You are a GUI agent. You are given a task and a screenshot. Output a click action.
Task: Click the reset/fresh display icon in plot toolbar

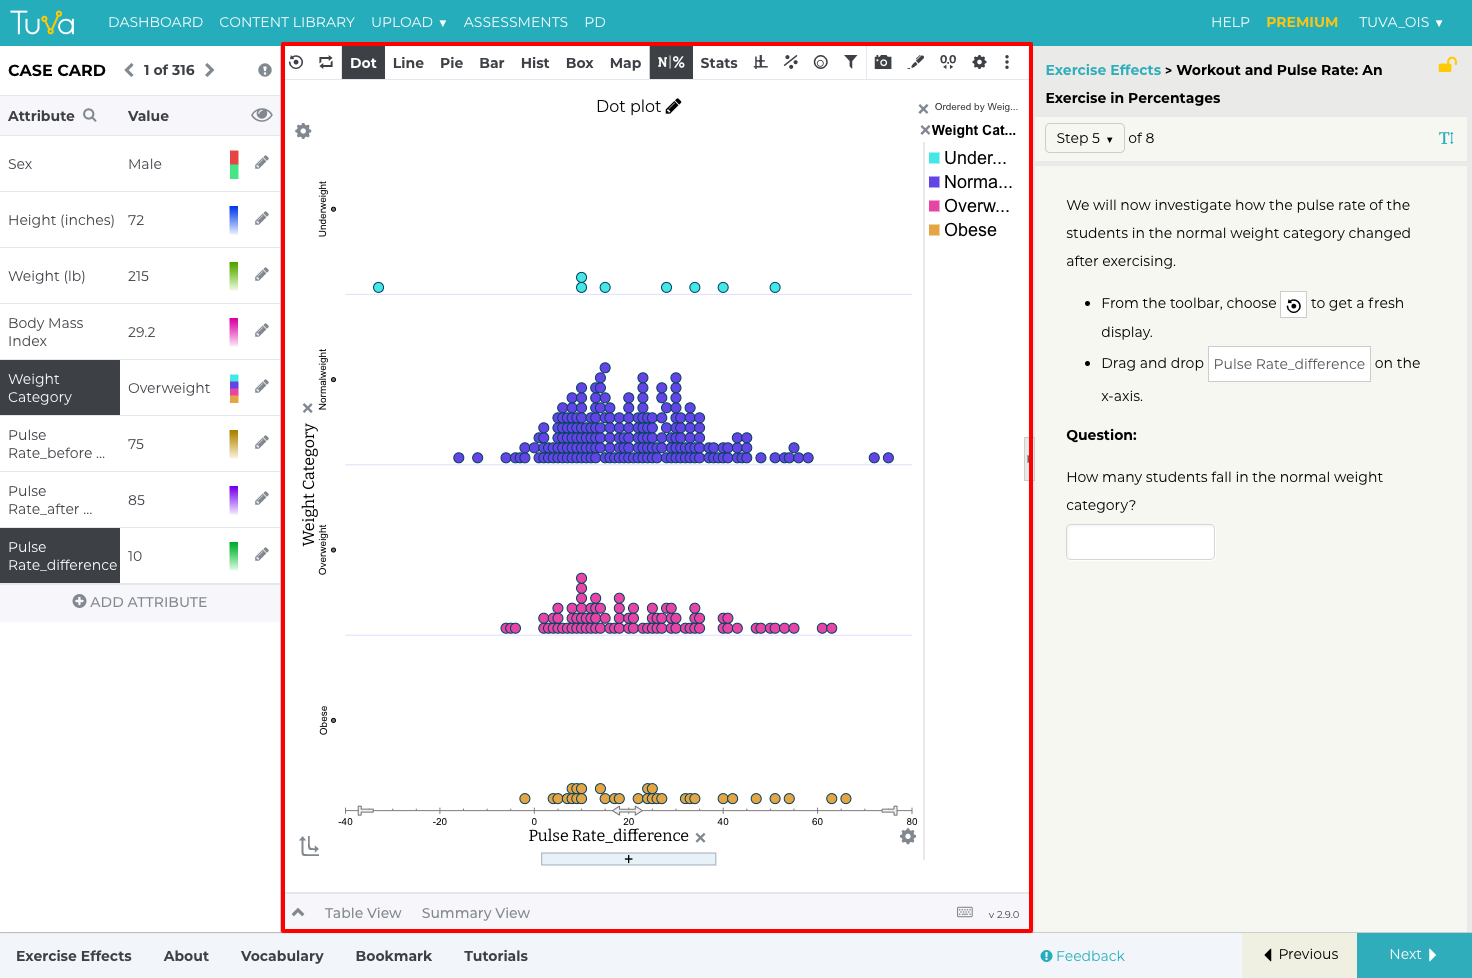tap(296, 62)
